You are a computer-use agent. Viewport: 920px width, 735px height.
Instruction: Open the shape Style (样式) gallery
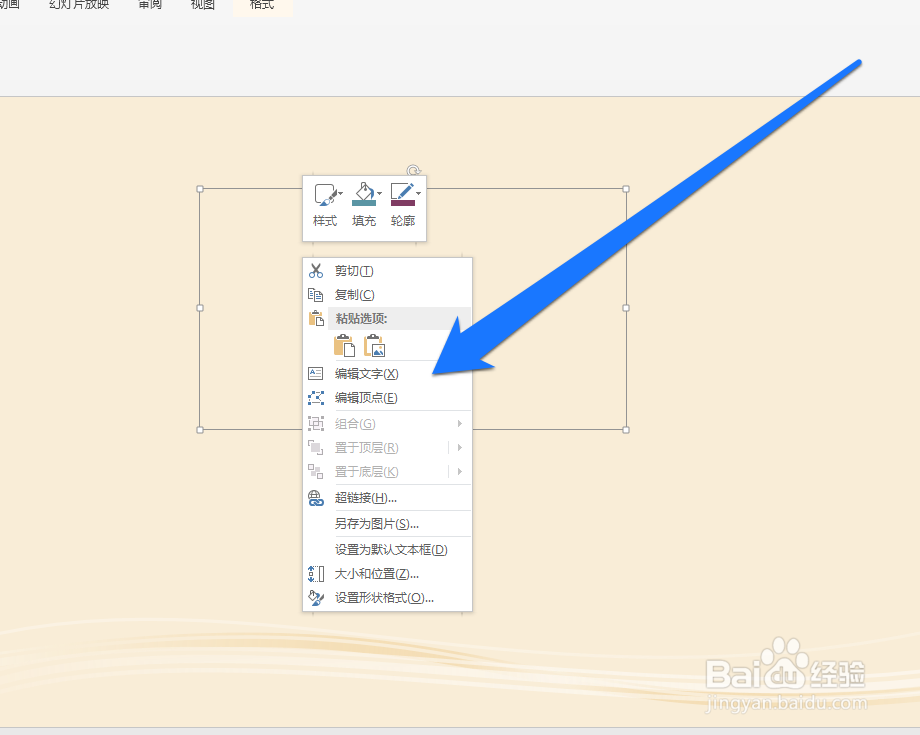point(325,205)
